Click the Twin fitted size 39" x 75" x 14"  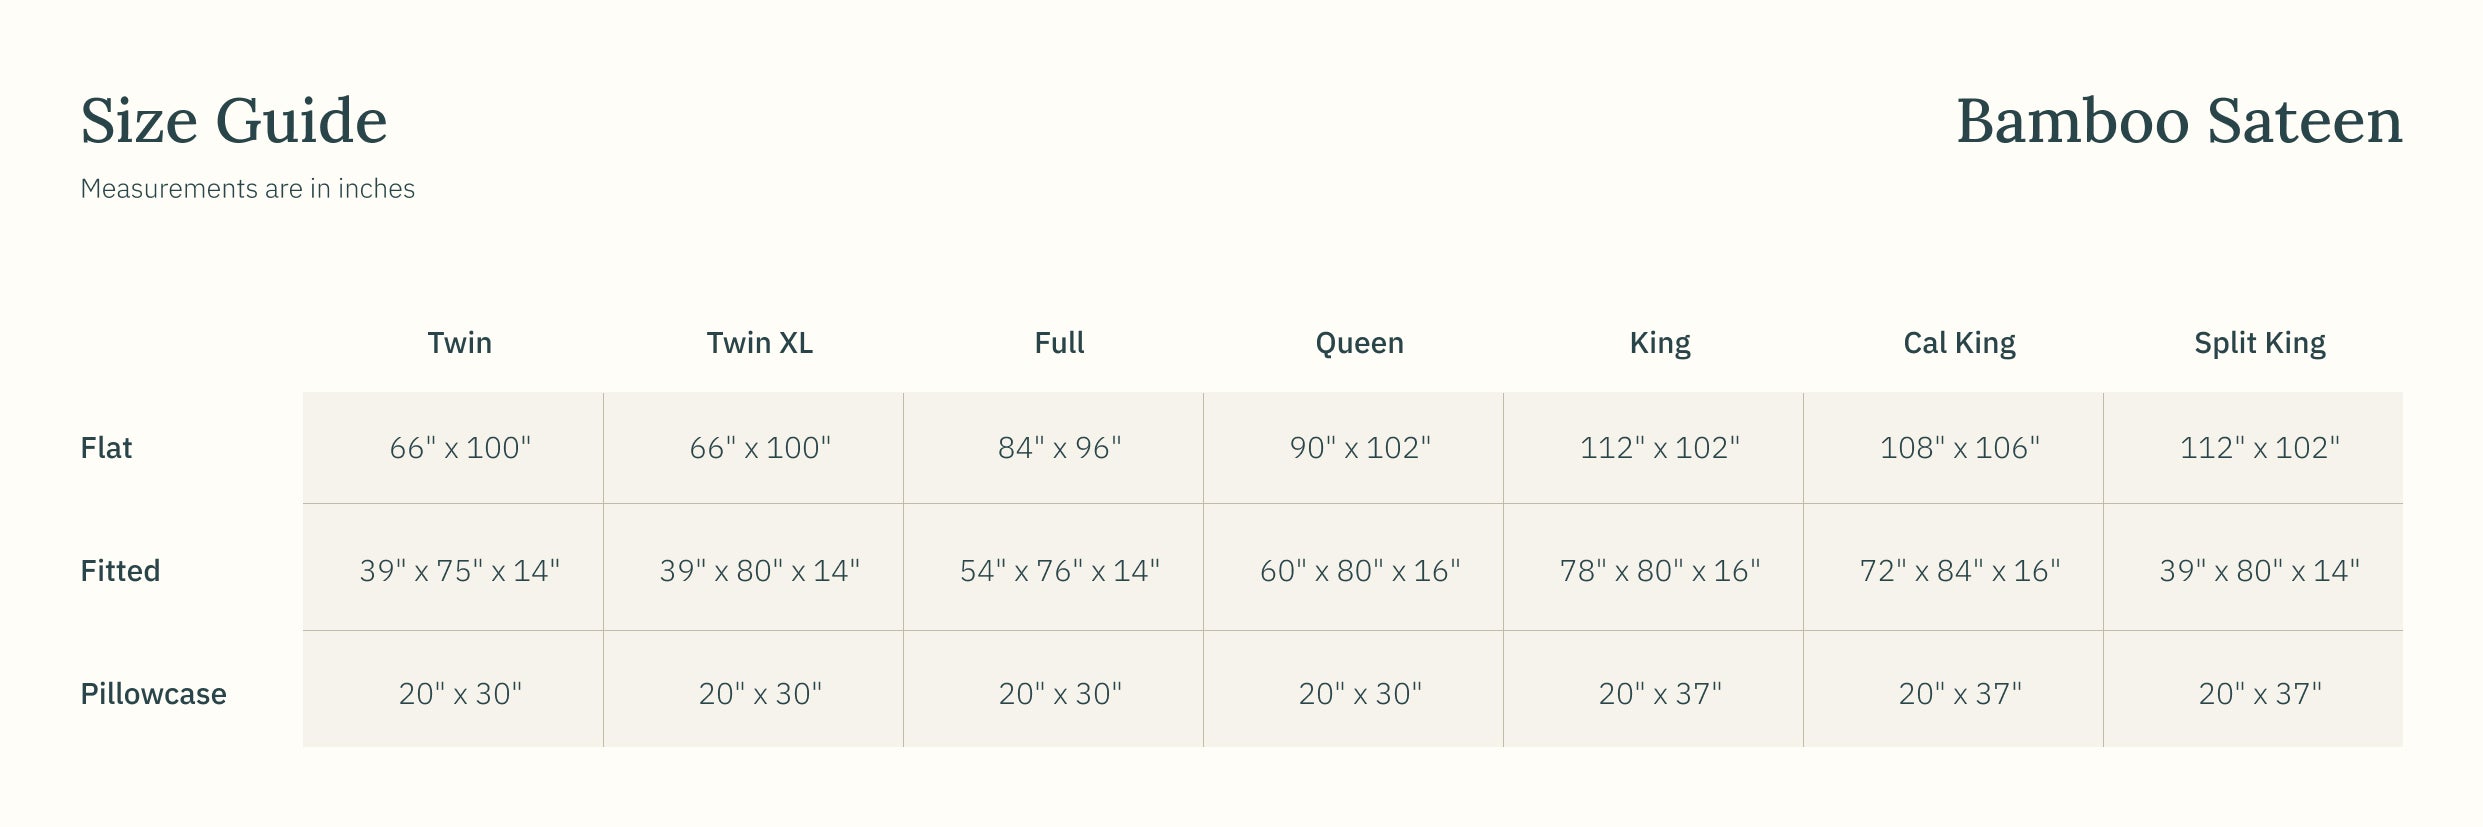click(459, 571)
